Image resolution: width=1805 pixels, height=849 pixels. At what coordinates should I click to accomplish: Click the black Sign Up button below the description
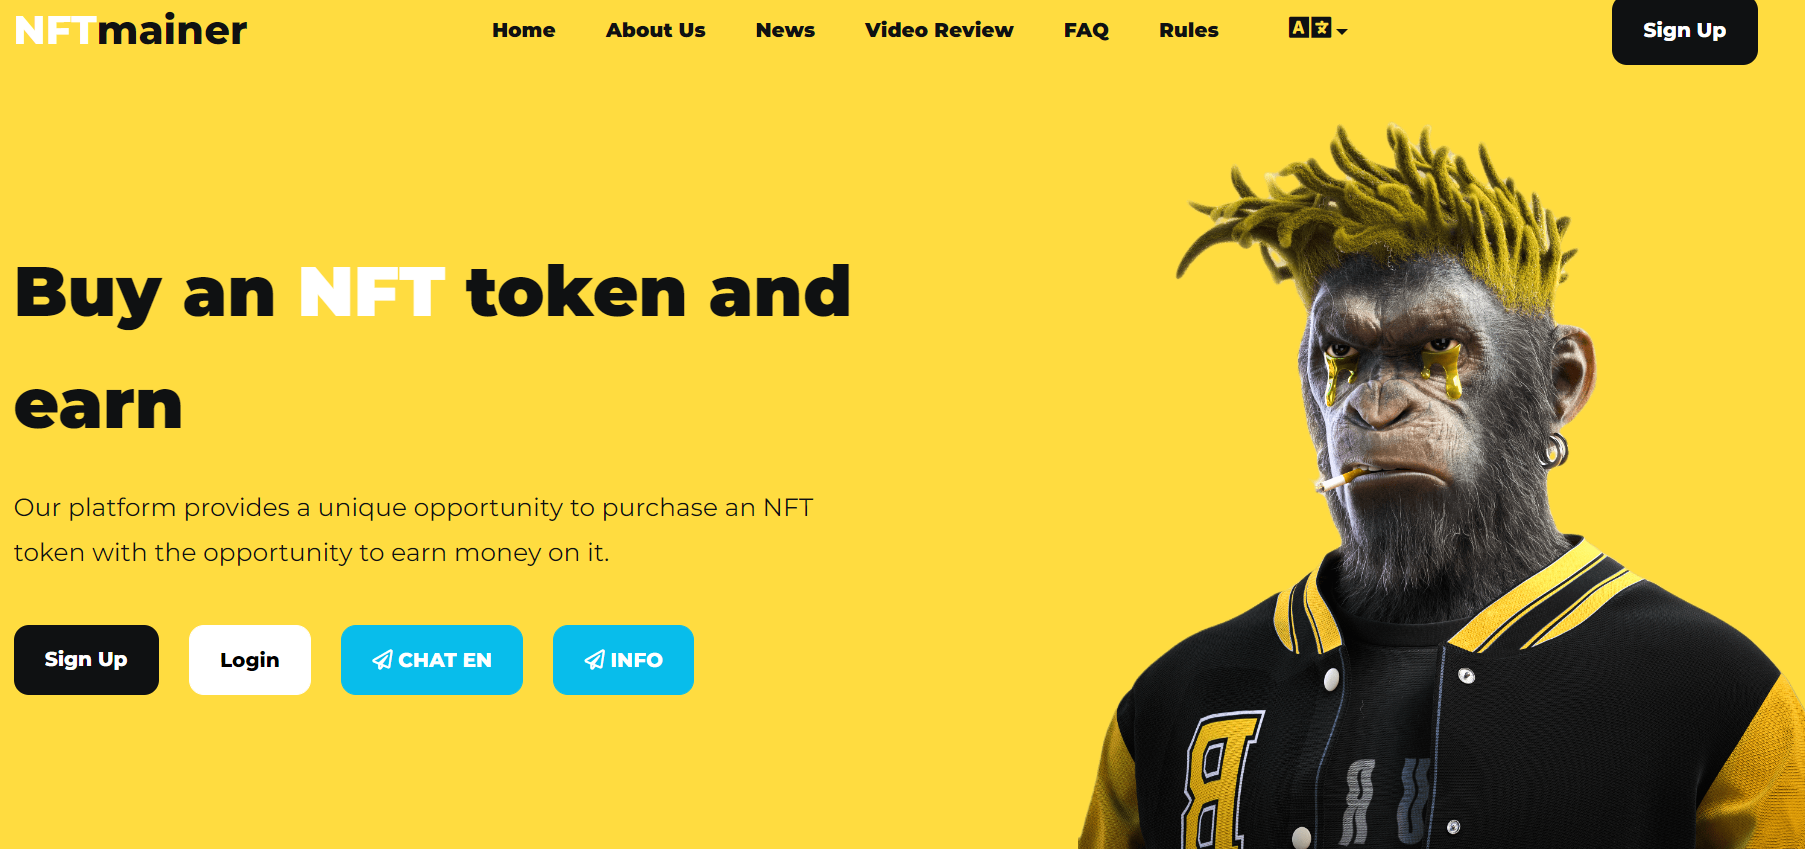pyautogui.click(x=86, y=660)
